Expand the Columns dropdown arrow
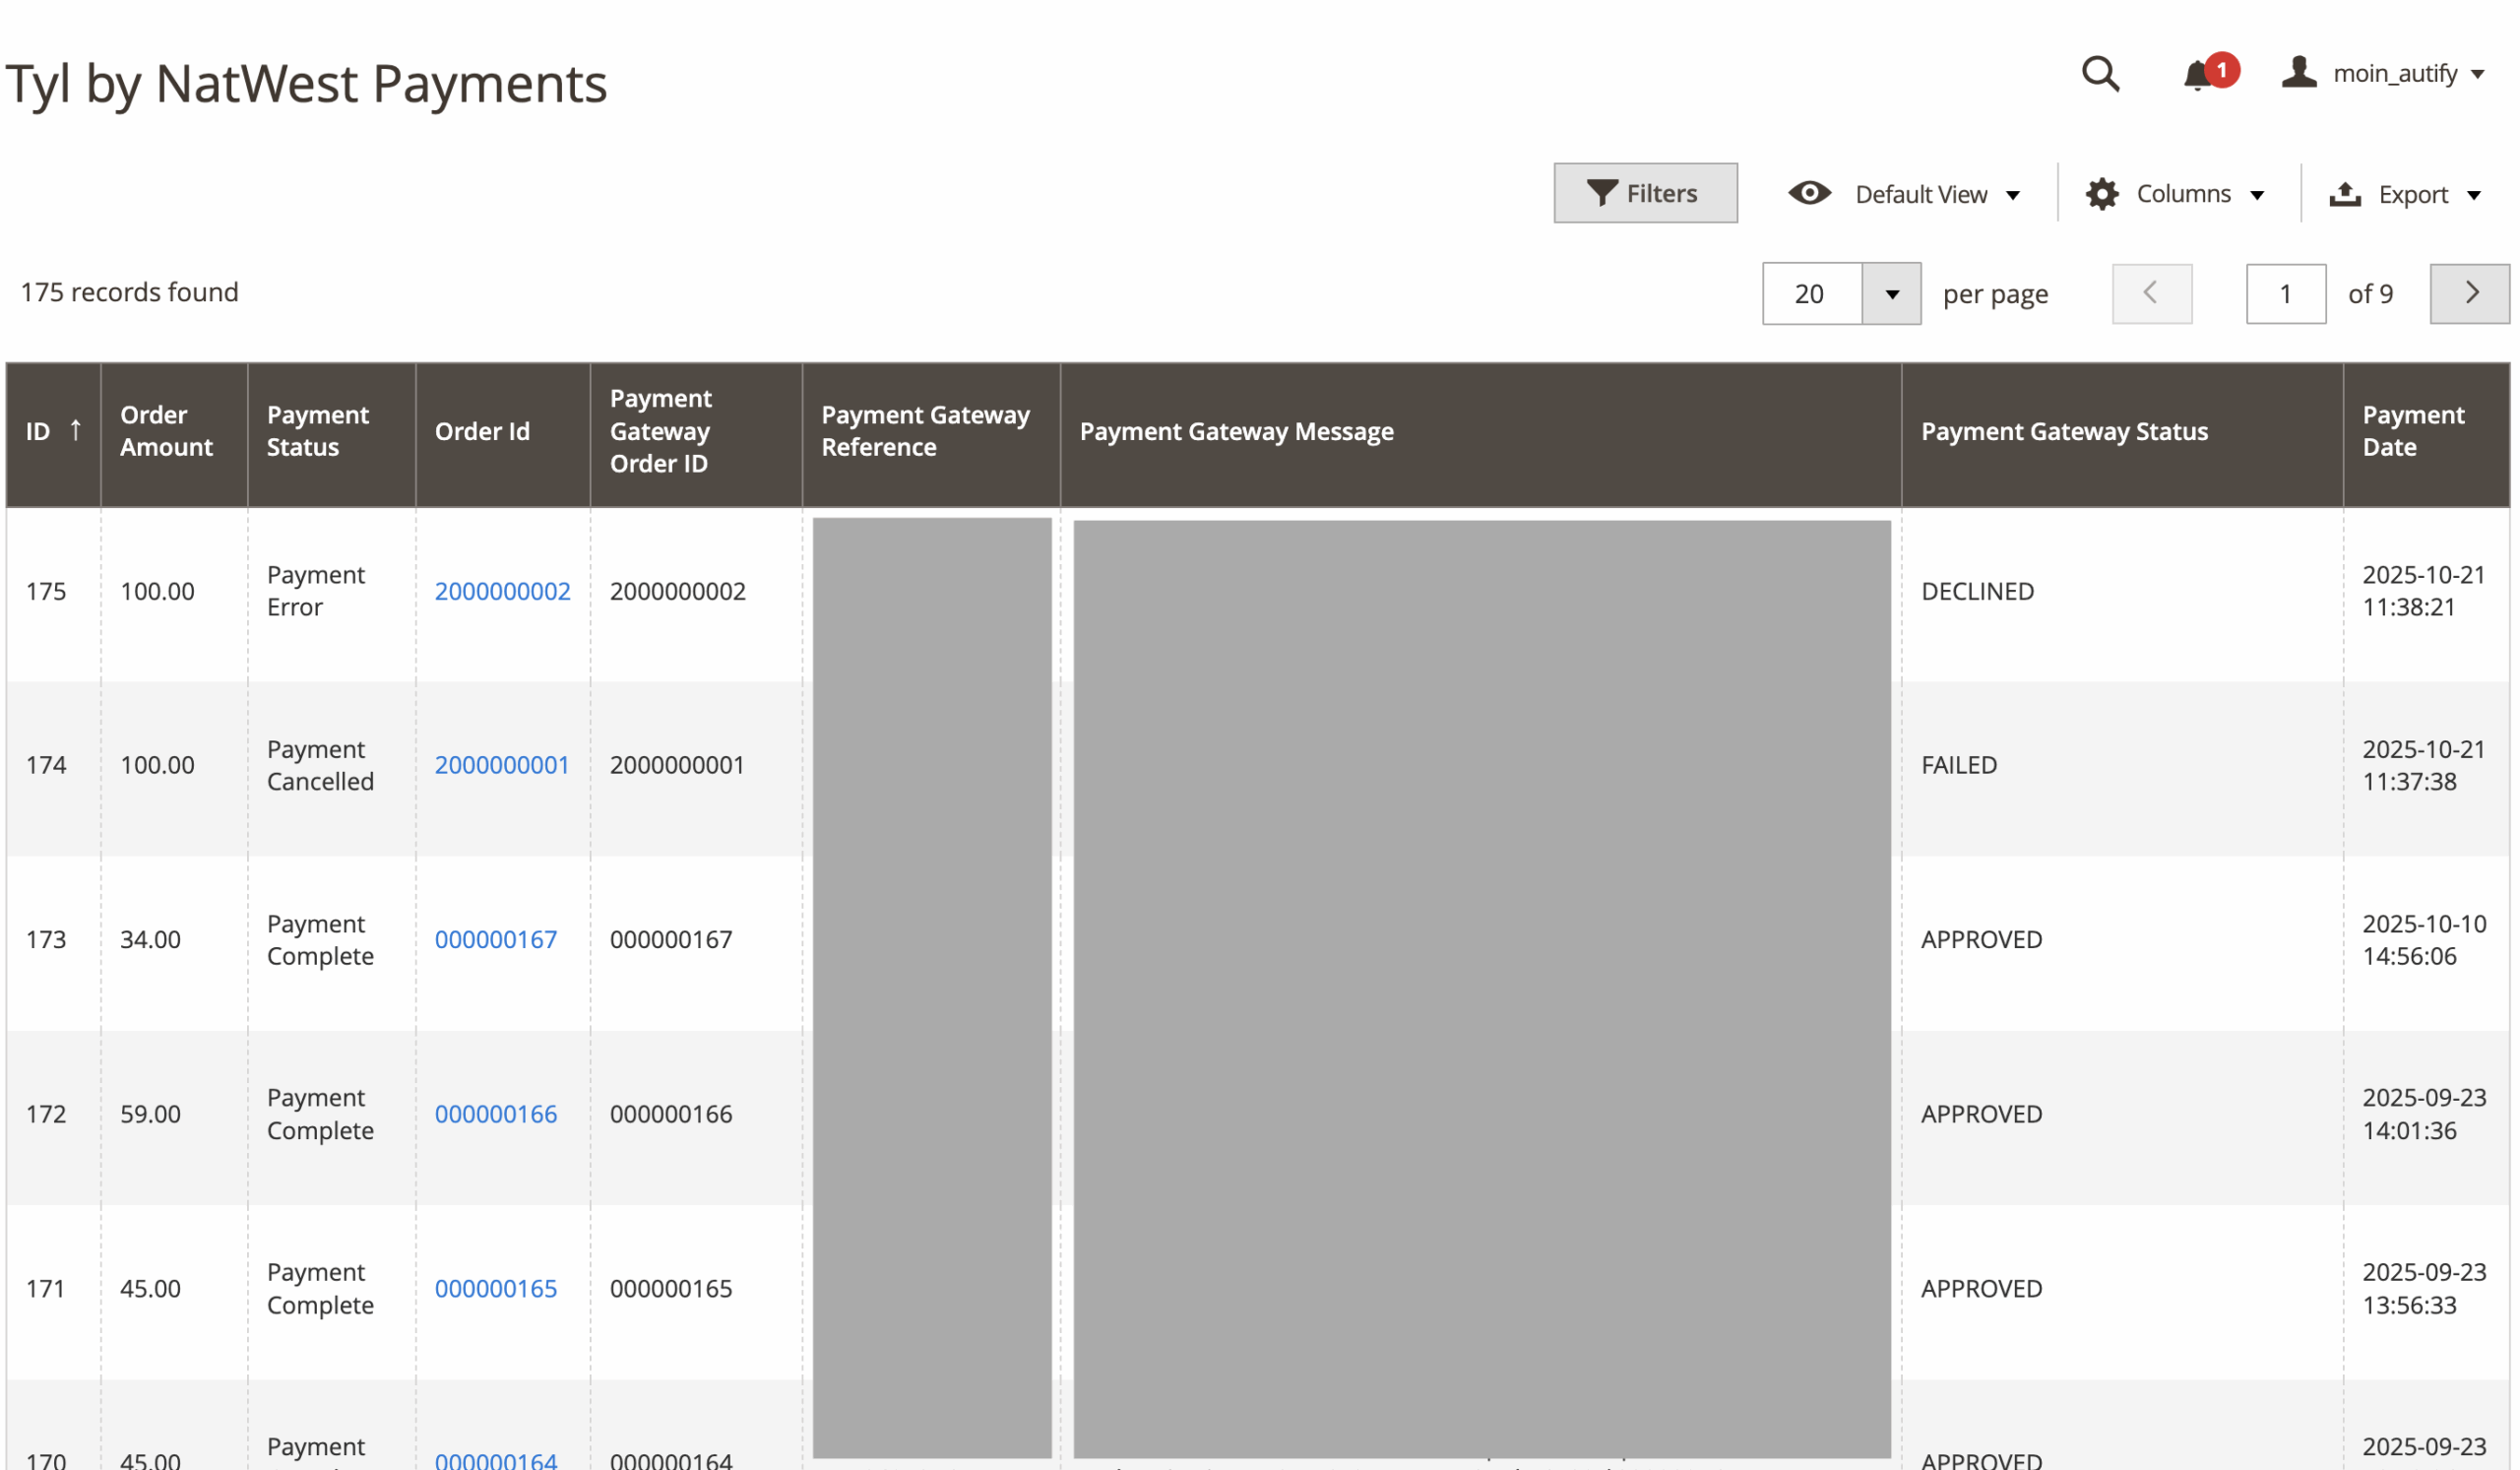The height and width of the screenshot is (1470, 2520). point(2256,195)
